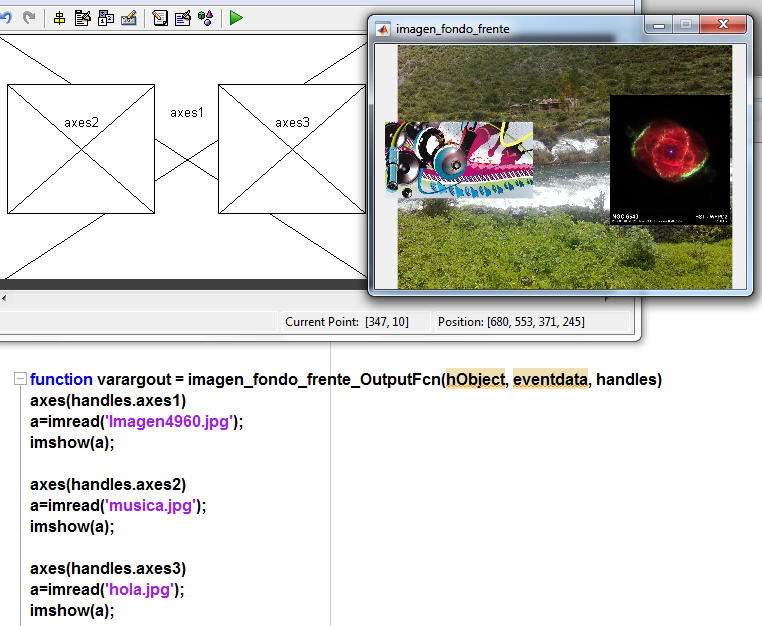762x626 pixels.
Task: Click the highlighted eventdata argument
Action: coord(550,379)
